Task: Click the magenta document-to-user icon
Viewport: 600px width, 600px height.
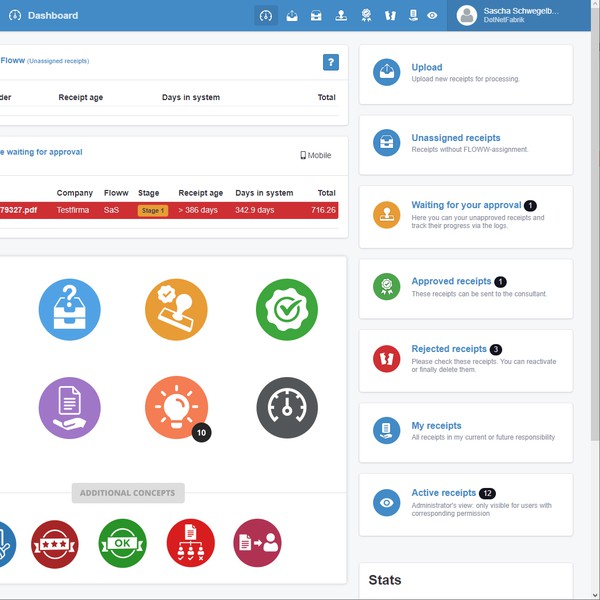Action: click(257, 543)
